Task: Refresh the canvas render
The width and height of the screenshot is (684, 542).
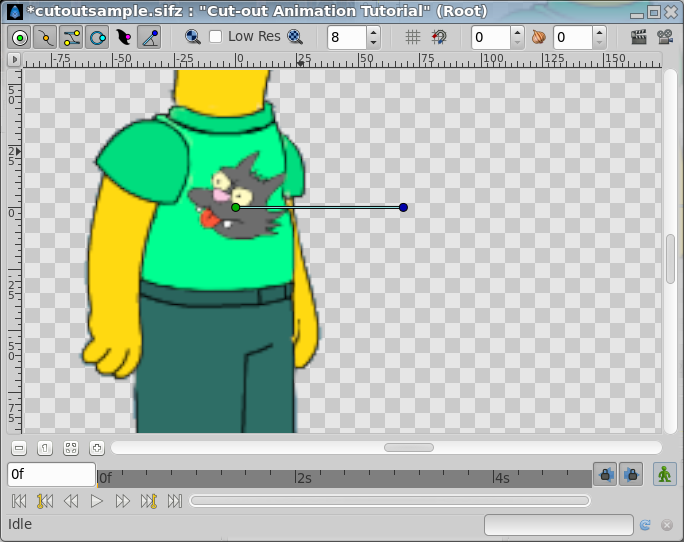Action: (x=645, y=525)
